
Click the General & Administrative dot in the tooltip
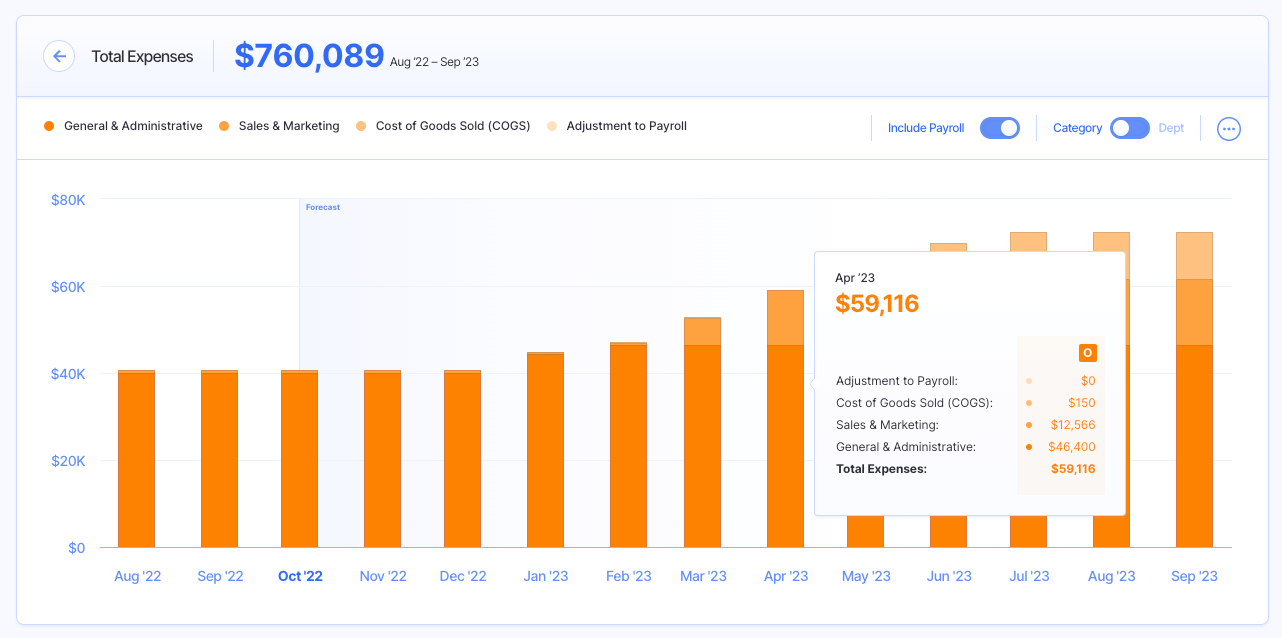[x=1029, y=446]
